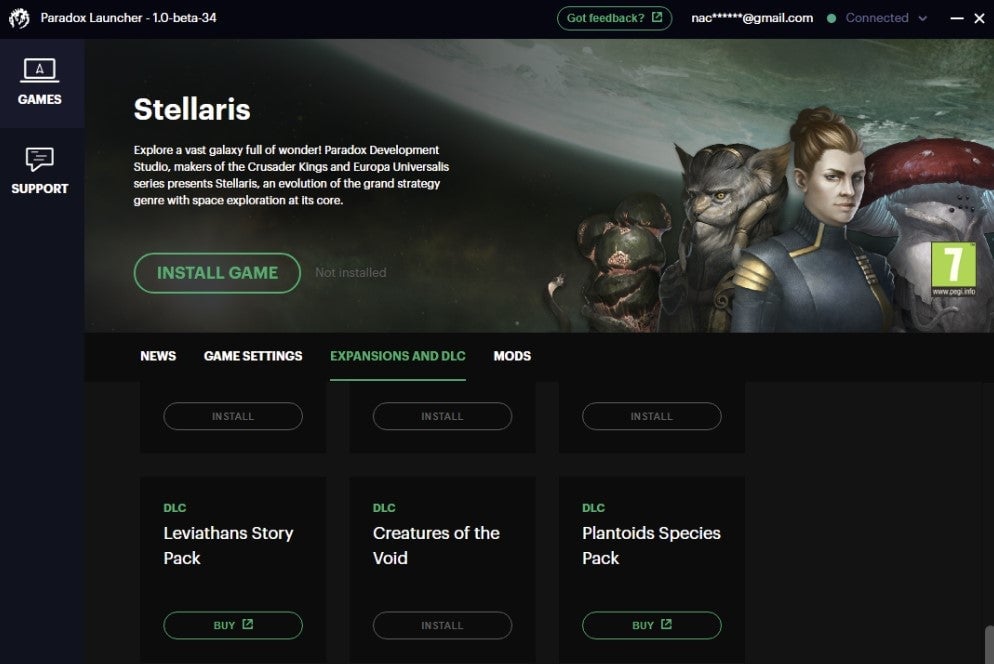Screen dimensions: 994x664
Task: Click the Install Game button
Action: pyautogui.click(x=217, y=273)
